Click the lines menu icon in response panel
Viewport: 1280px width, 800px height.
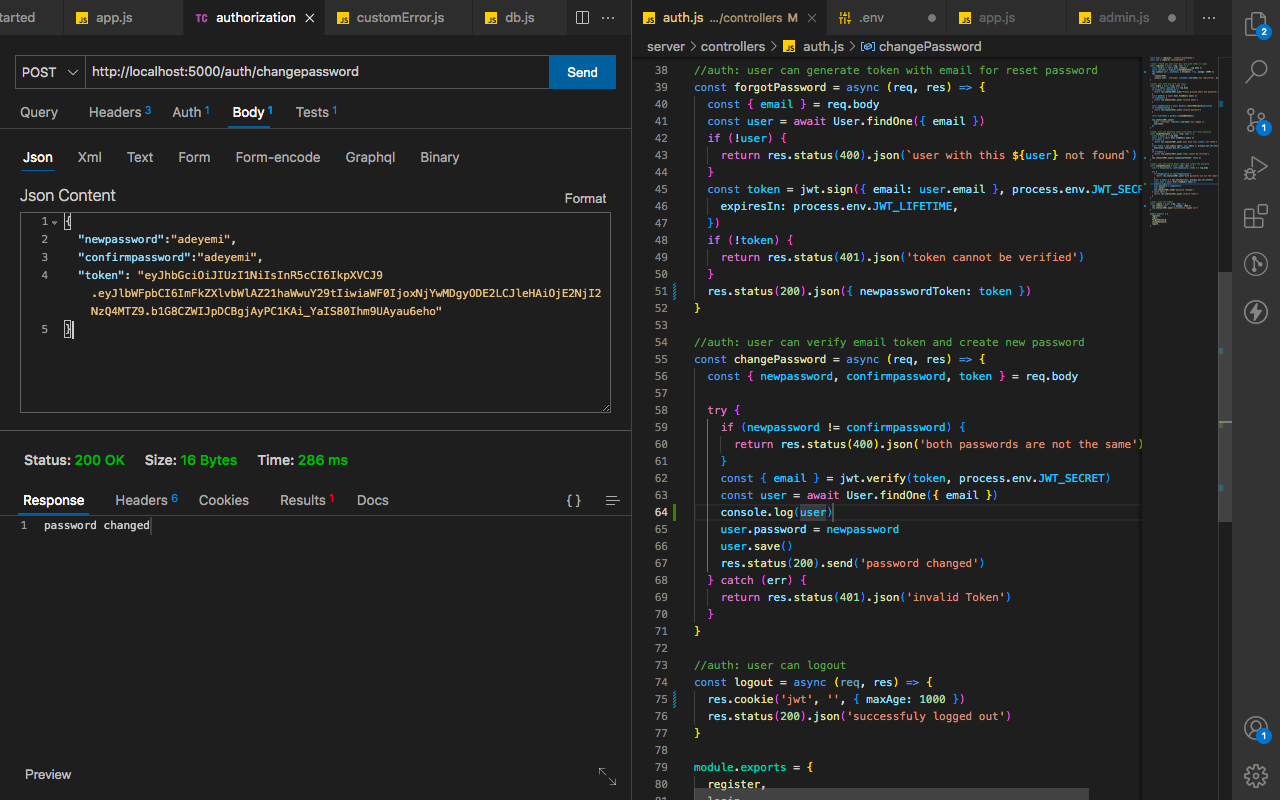(x=612, y=500)
